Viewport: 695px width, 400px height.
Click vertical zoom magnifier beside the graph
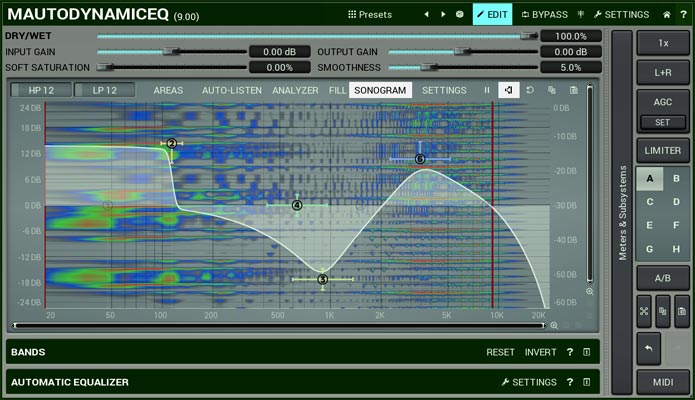589,291
